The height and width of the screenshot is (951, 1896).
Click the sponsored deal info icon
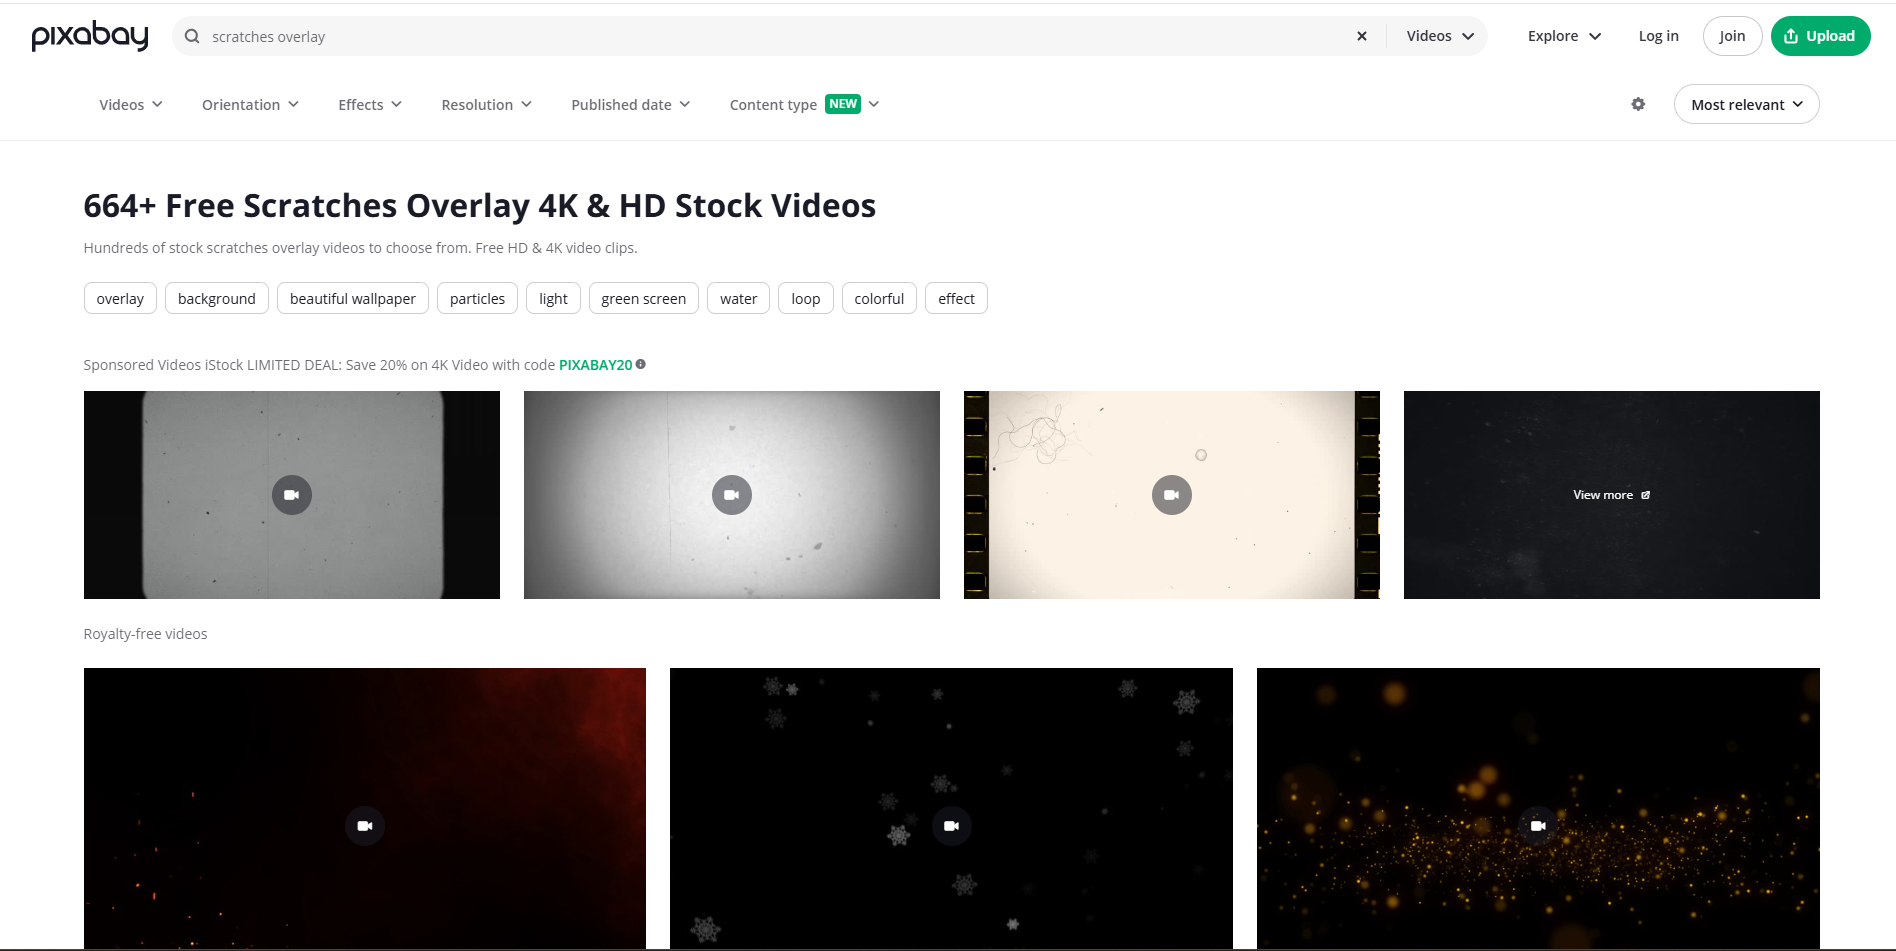[641, 364]
